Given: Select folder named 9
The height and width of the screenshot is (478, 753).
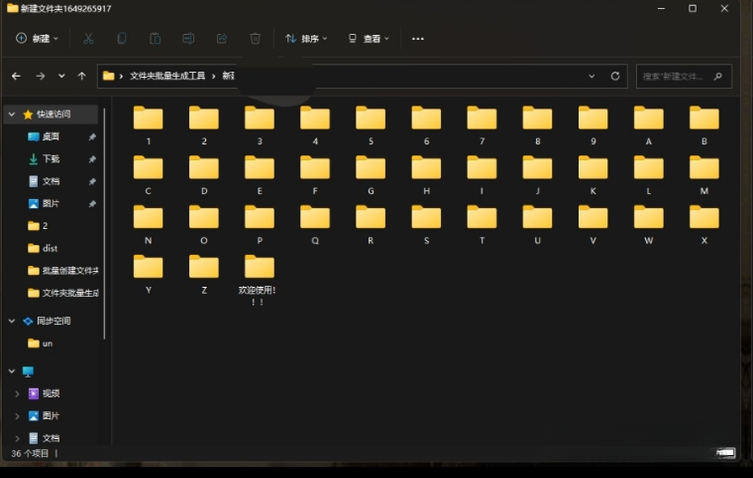Looking at the screenshot, I should point(593,125).
